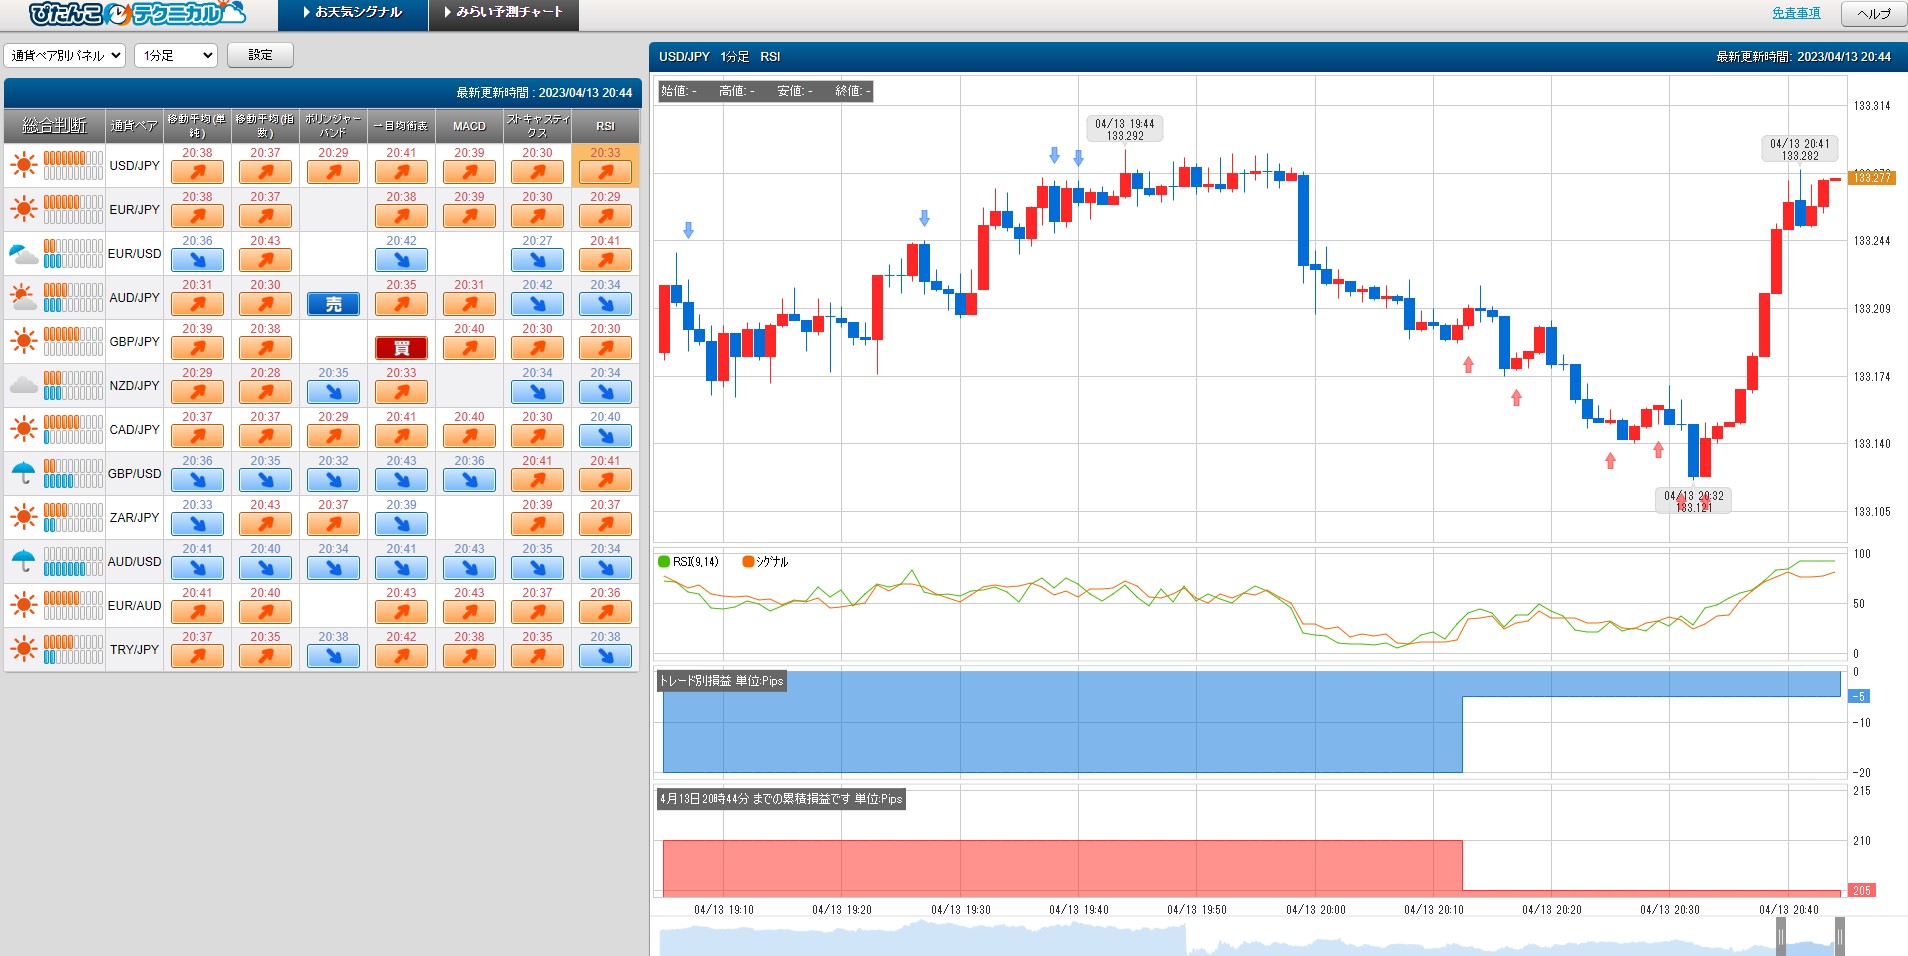Click the USD/JPY sunny weather icon
Viewport: 1908px width, 956px height.
click(x=23, y=165)
